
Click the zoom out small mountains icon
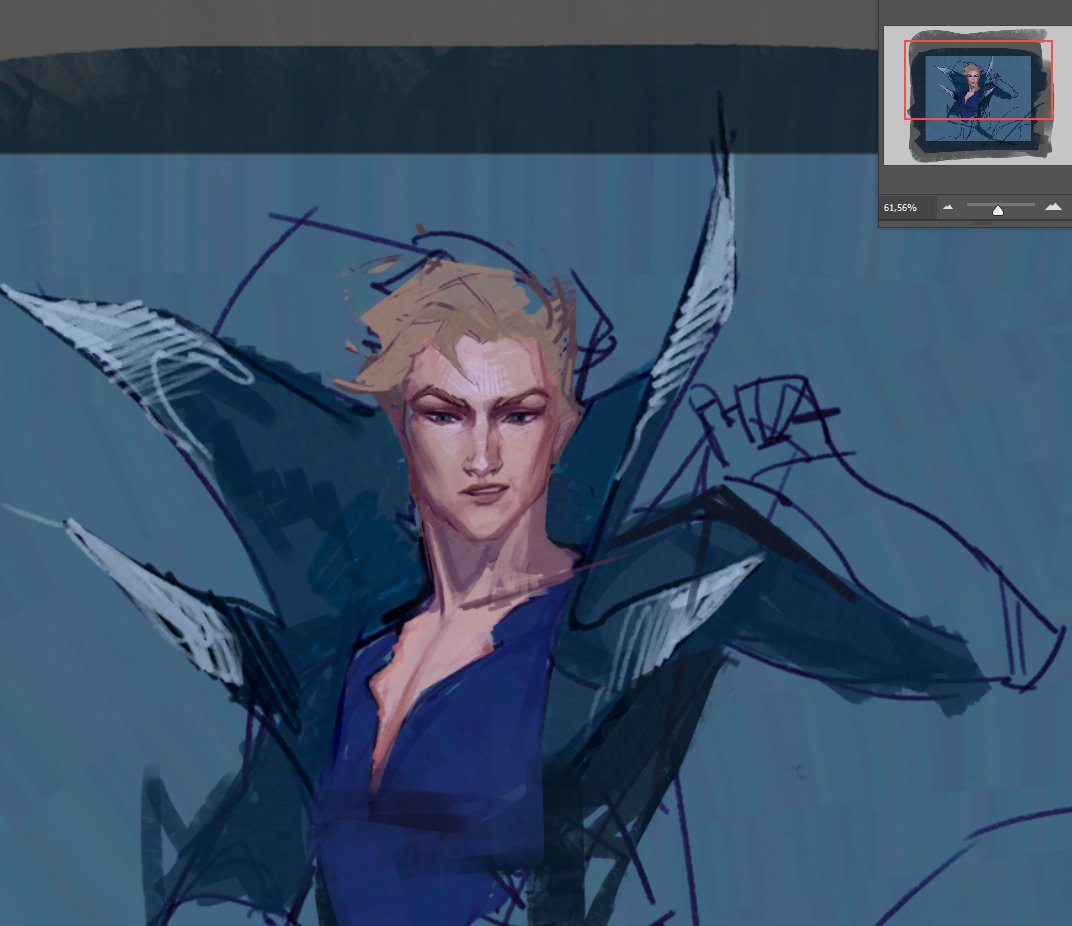pos(948,207)
